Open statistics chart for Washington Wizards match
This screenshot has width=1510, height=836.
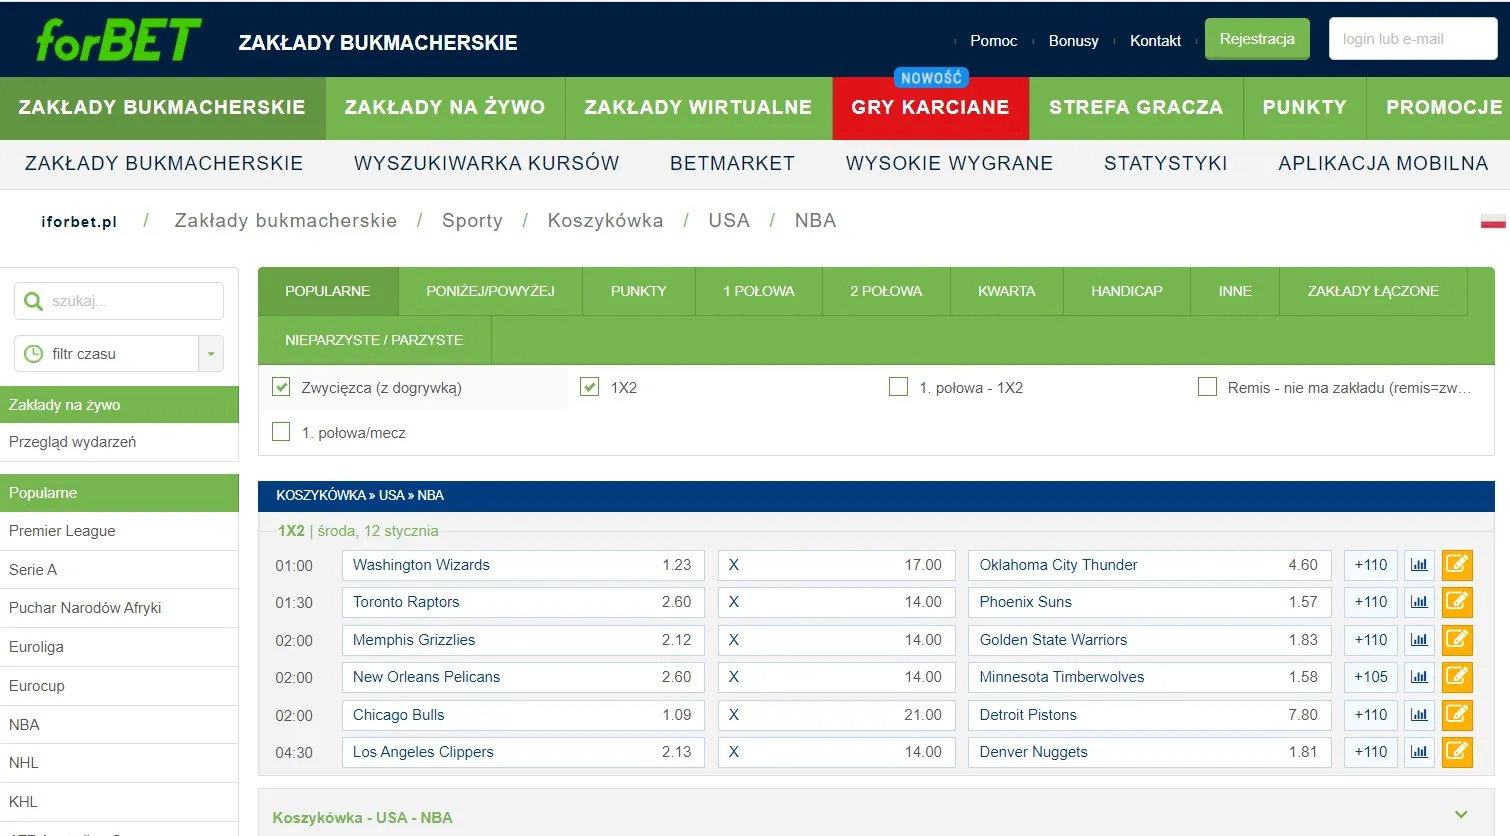1418,564
